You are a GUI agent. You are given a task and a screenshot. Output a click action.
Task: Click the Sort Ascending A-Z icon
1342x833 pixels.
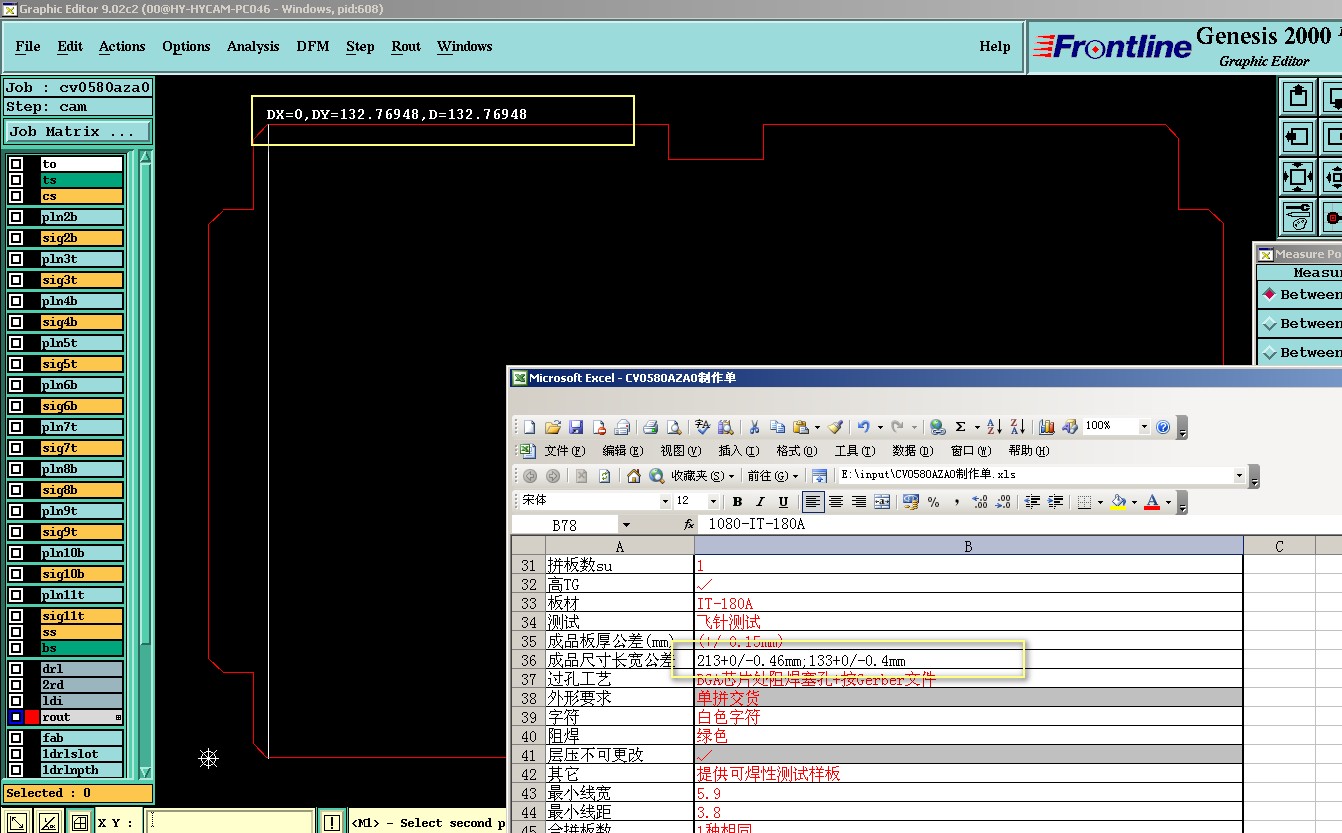(994, 427)
